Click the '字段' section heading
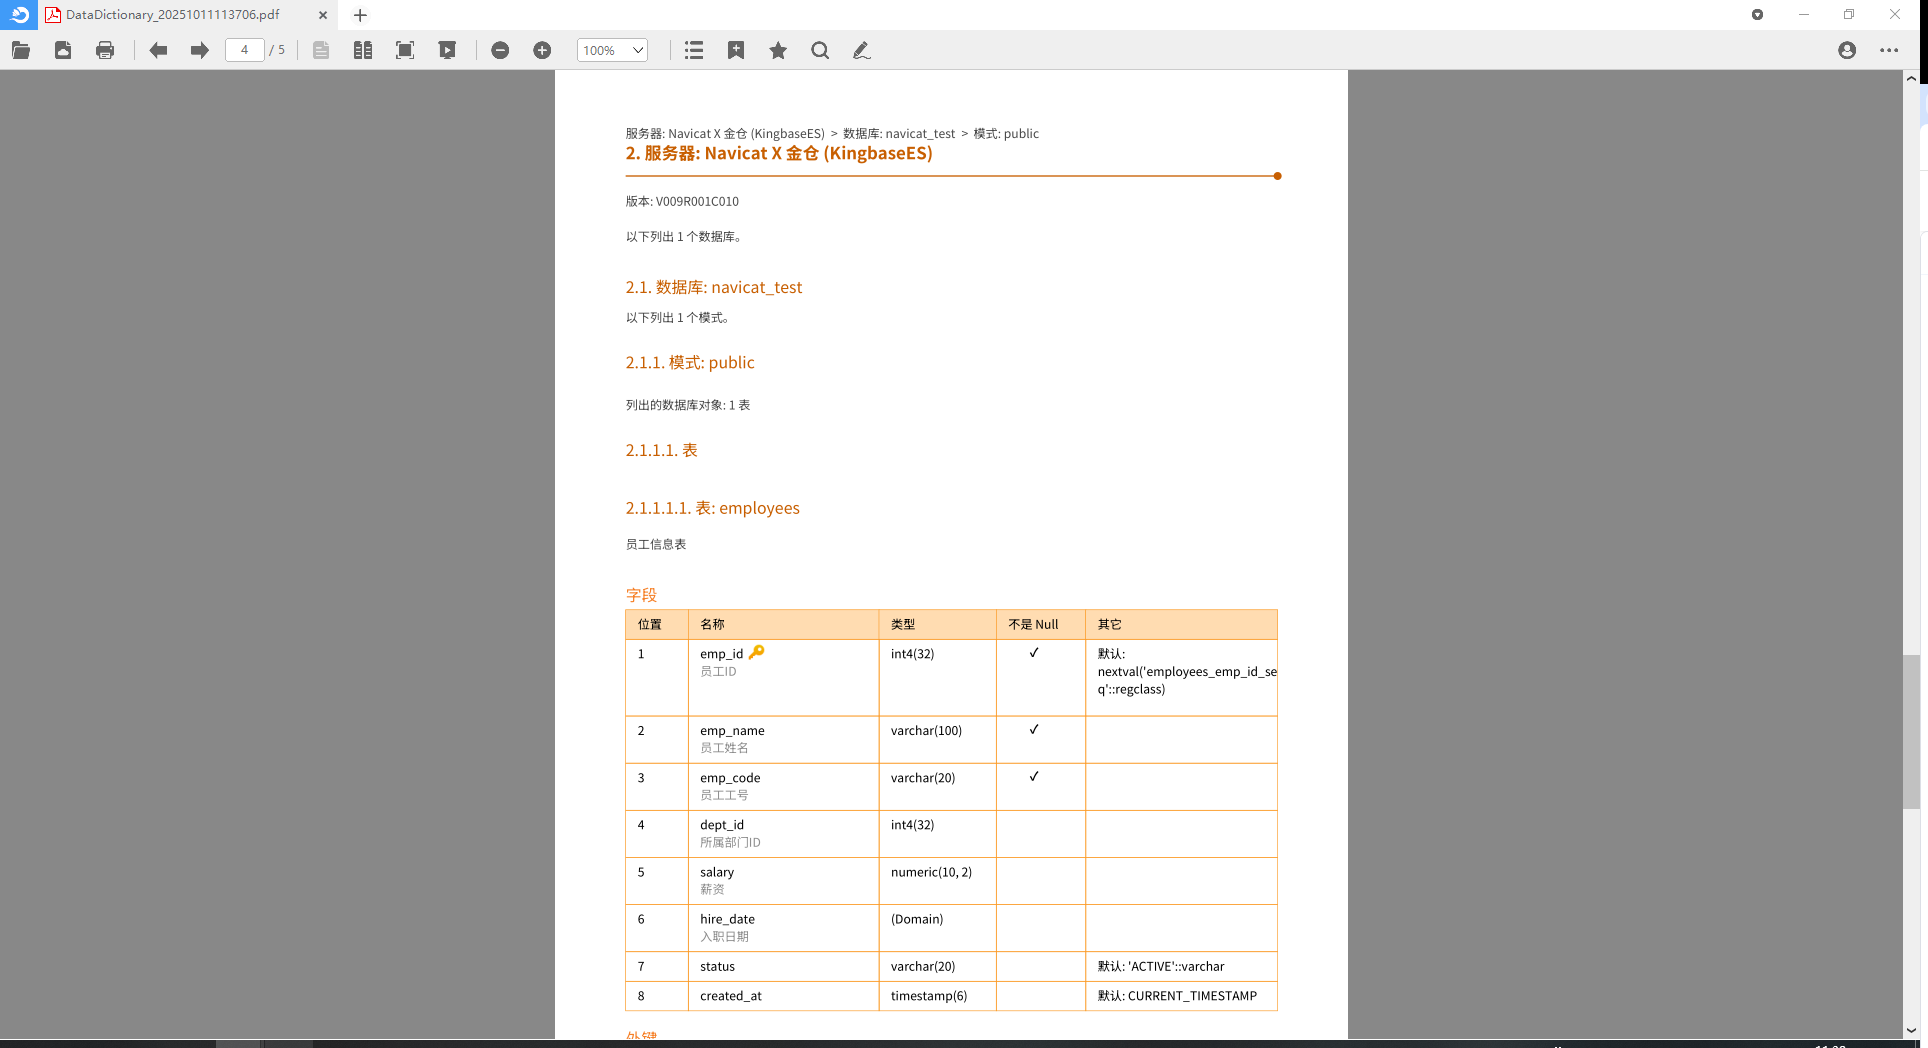Image resolution: width=1928 pixels, height=1048 pixels. click(641, 595)
